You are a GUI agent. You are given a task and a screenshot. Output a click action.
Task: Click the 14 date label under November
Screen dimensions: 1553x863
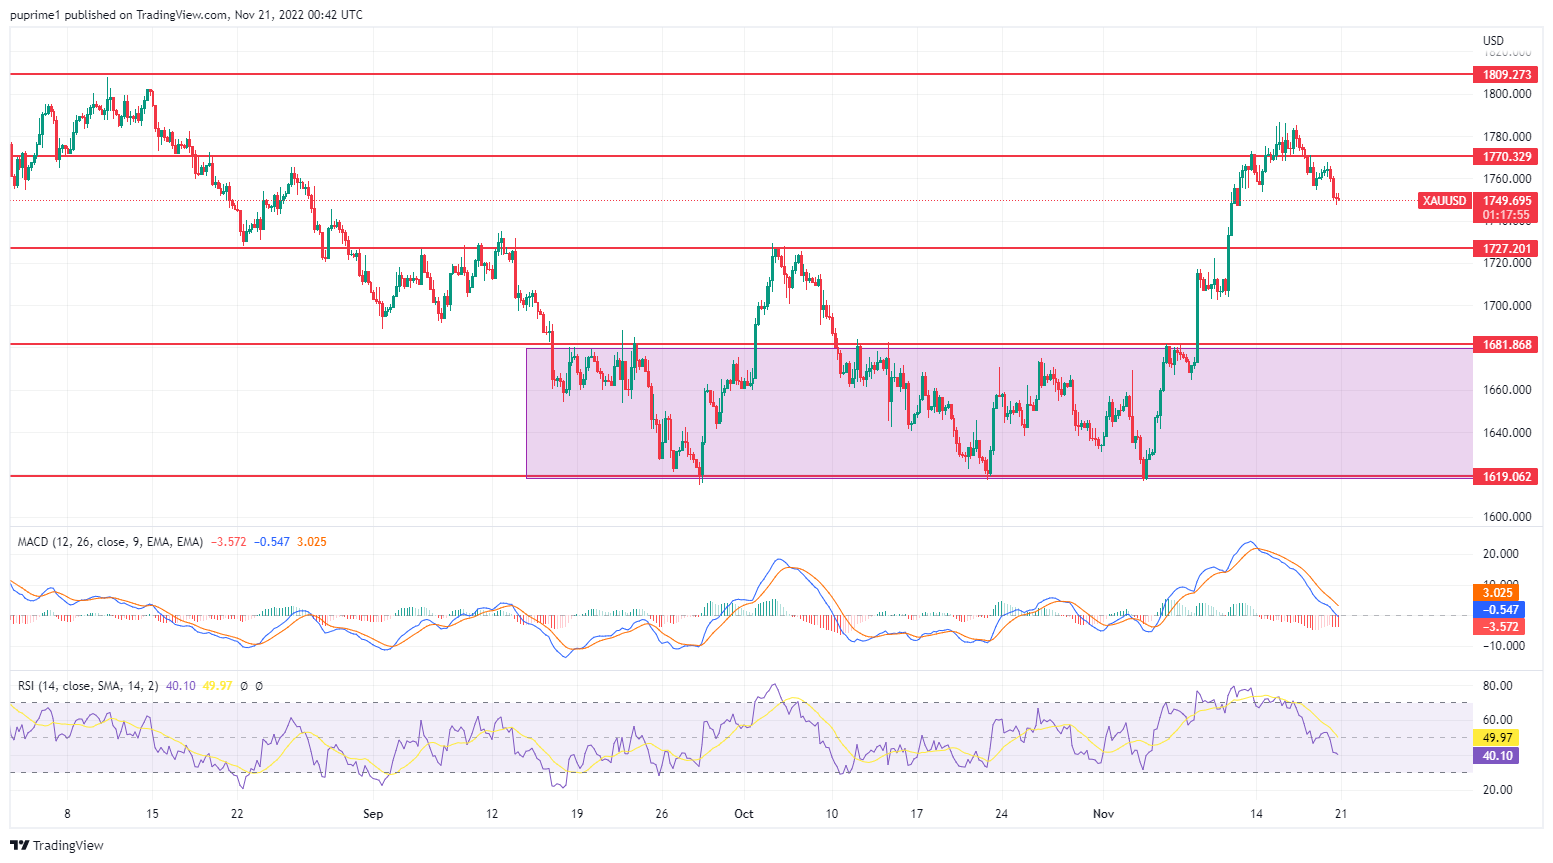tap(1256, 814)
